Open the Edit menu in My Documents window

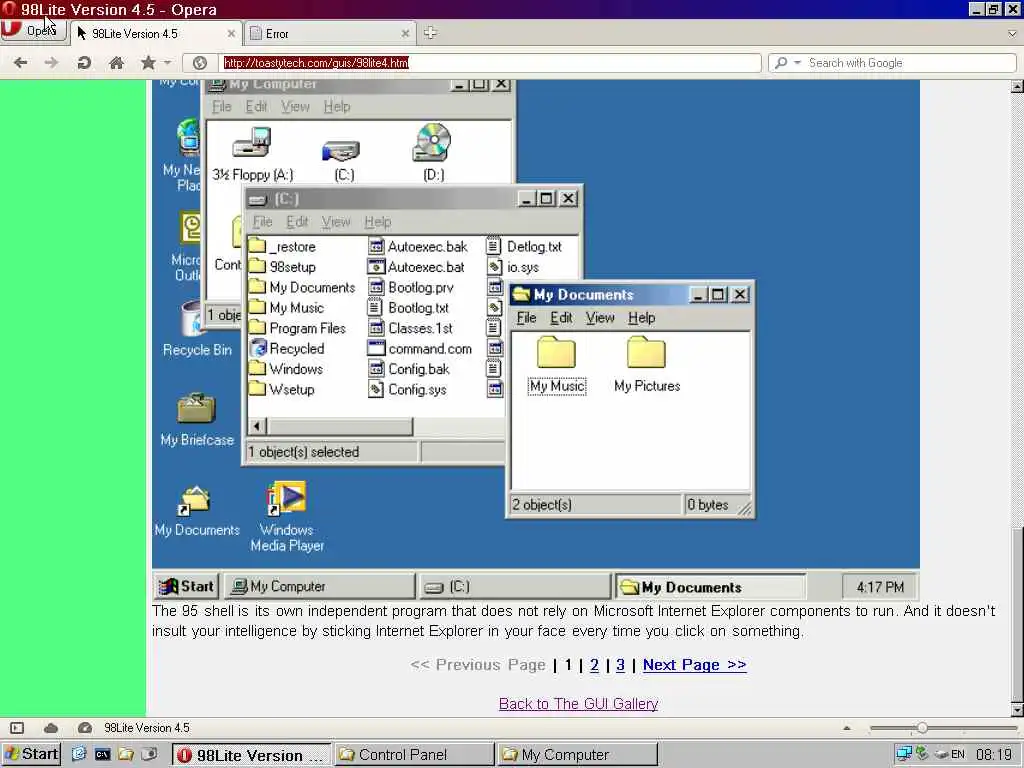561,318
